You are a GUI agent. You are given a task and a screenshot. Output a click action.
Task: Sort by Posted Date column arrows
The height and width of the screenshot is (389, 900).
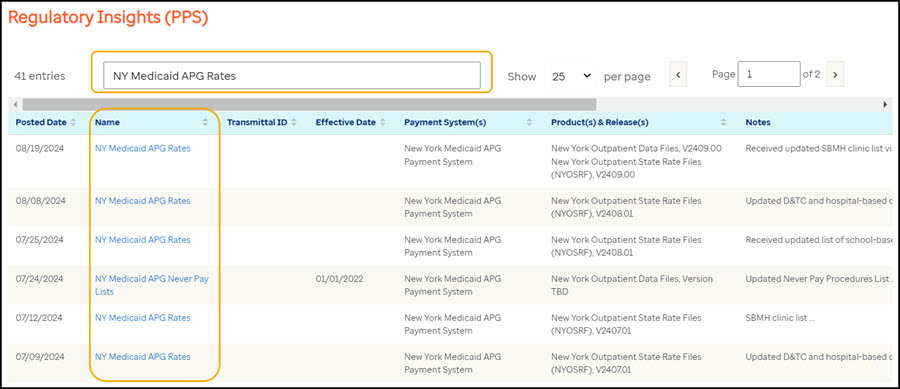tap(73, 122)
